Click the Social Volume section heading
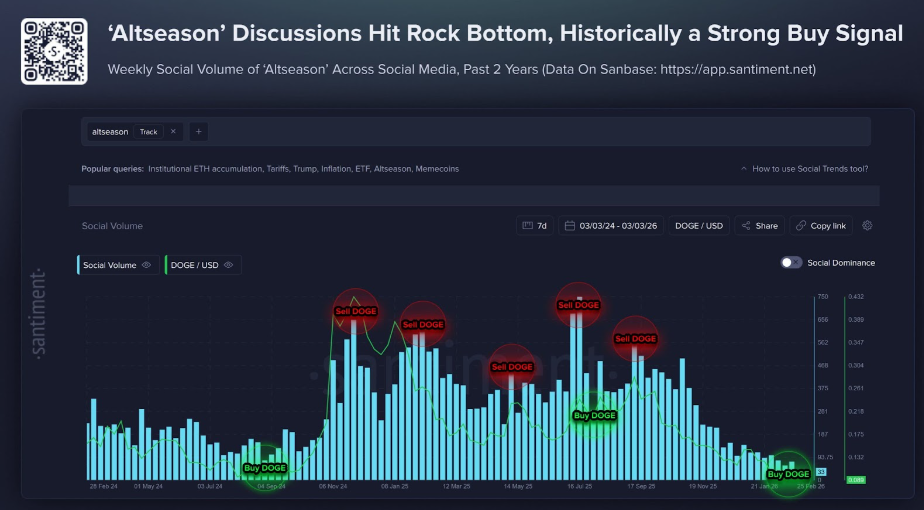924x510 pixels. [112, 226]
